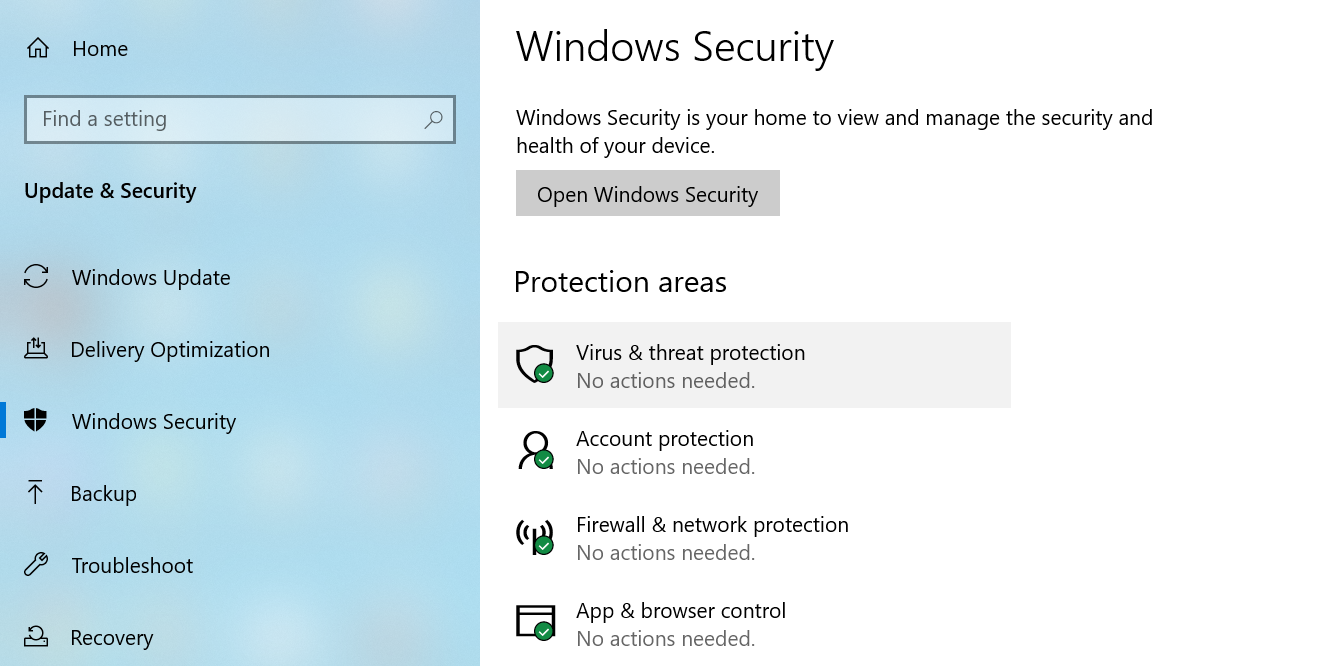This screenshot has width=1334, height=666.
Task: Select Backup from the sidebar menu
Action: (104, 493)
